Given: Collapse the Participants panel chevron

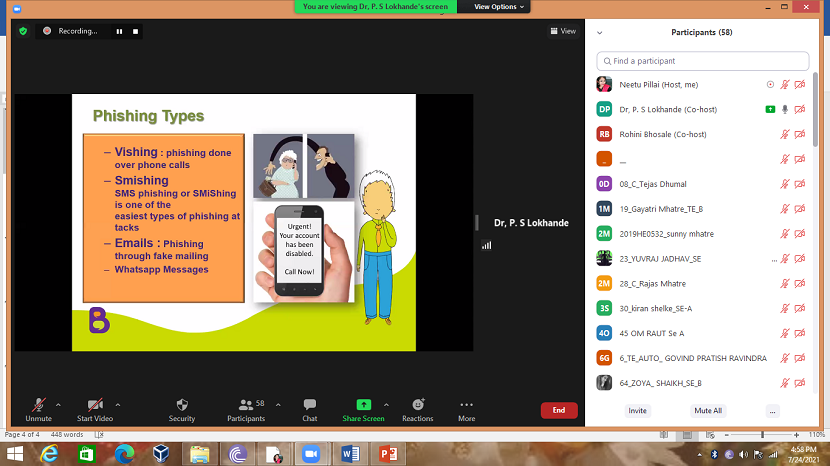Looking at the screenshot, I should 600,32.
